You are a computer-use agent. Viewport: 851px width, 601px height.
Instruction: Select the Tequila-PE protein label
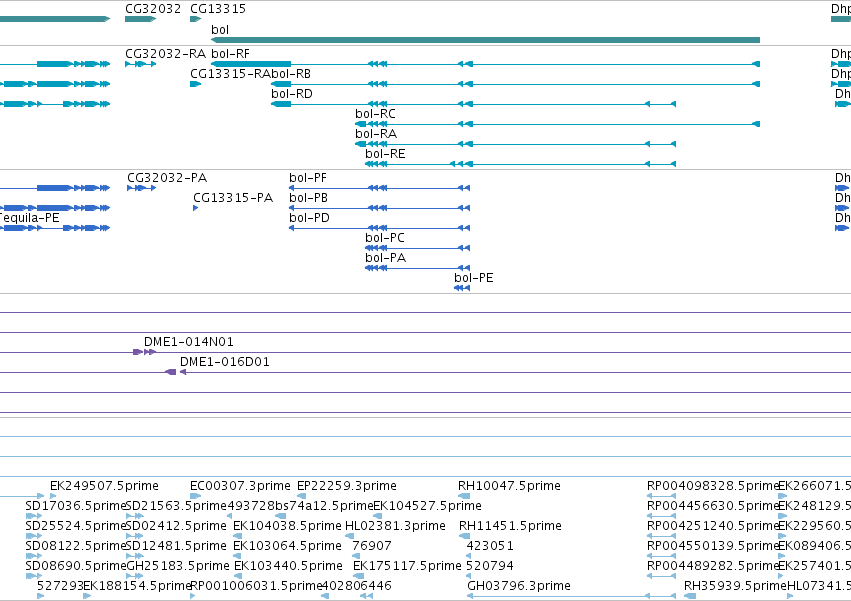pos(29,218)
